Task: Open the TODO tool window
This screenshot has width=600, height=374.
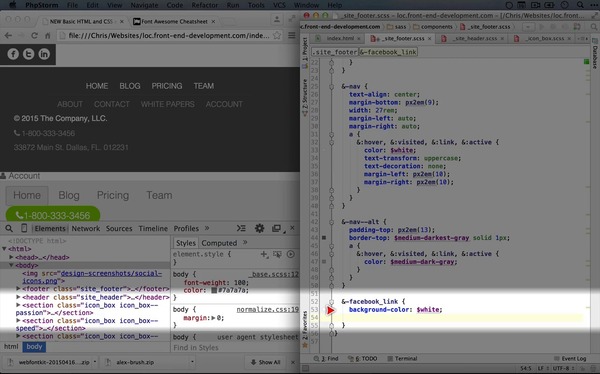Action: point(362,359)
